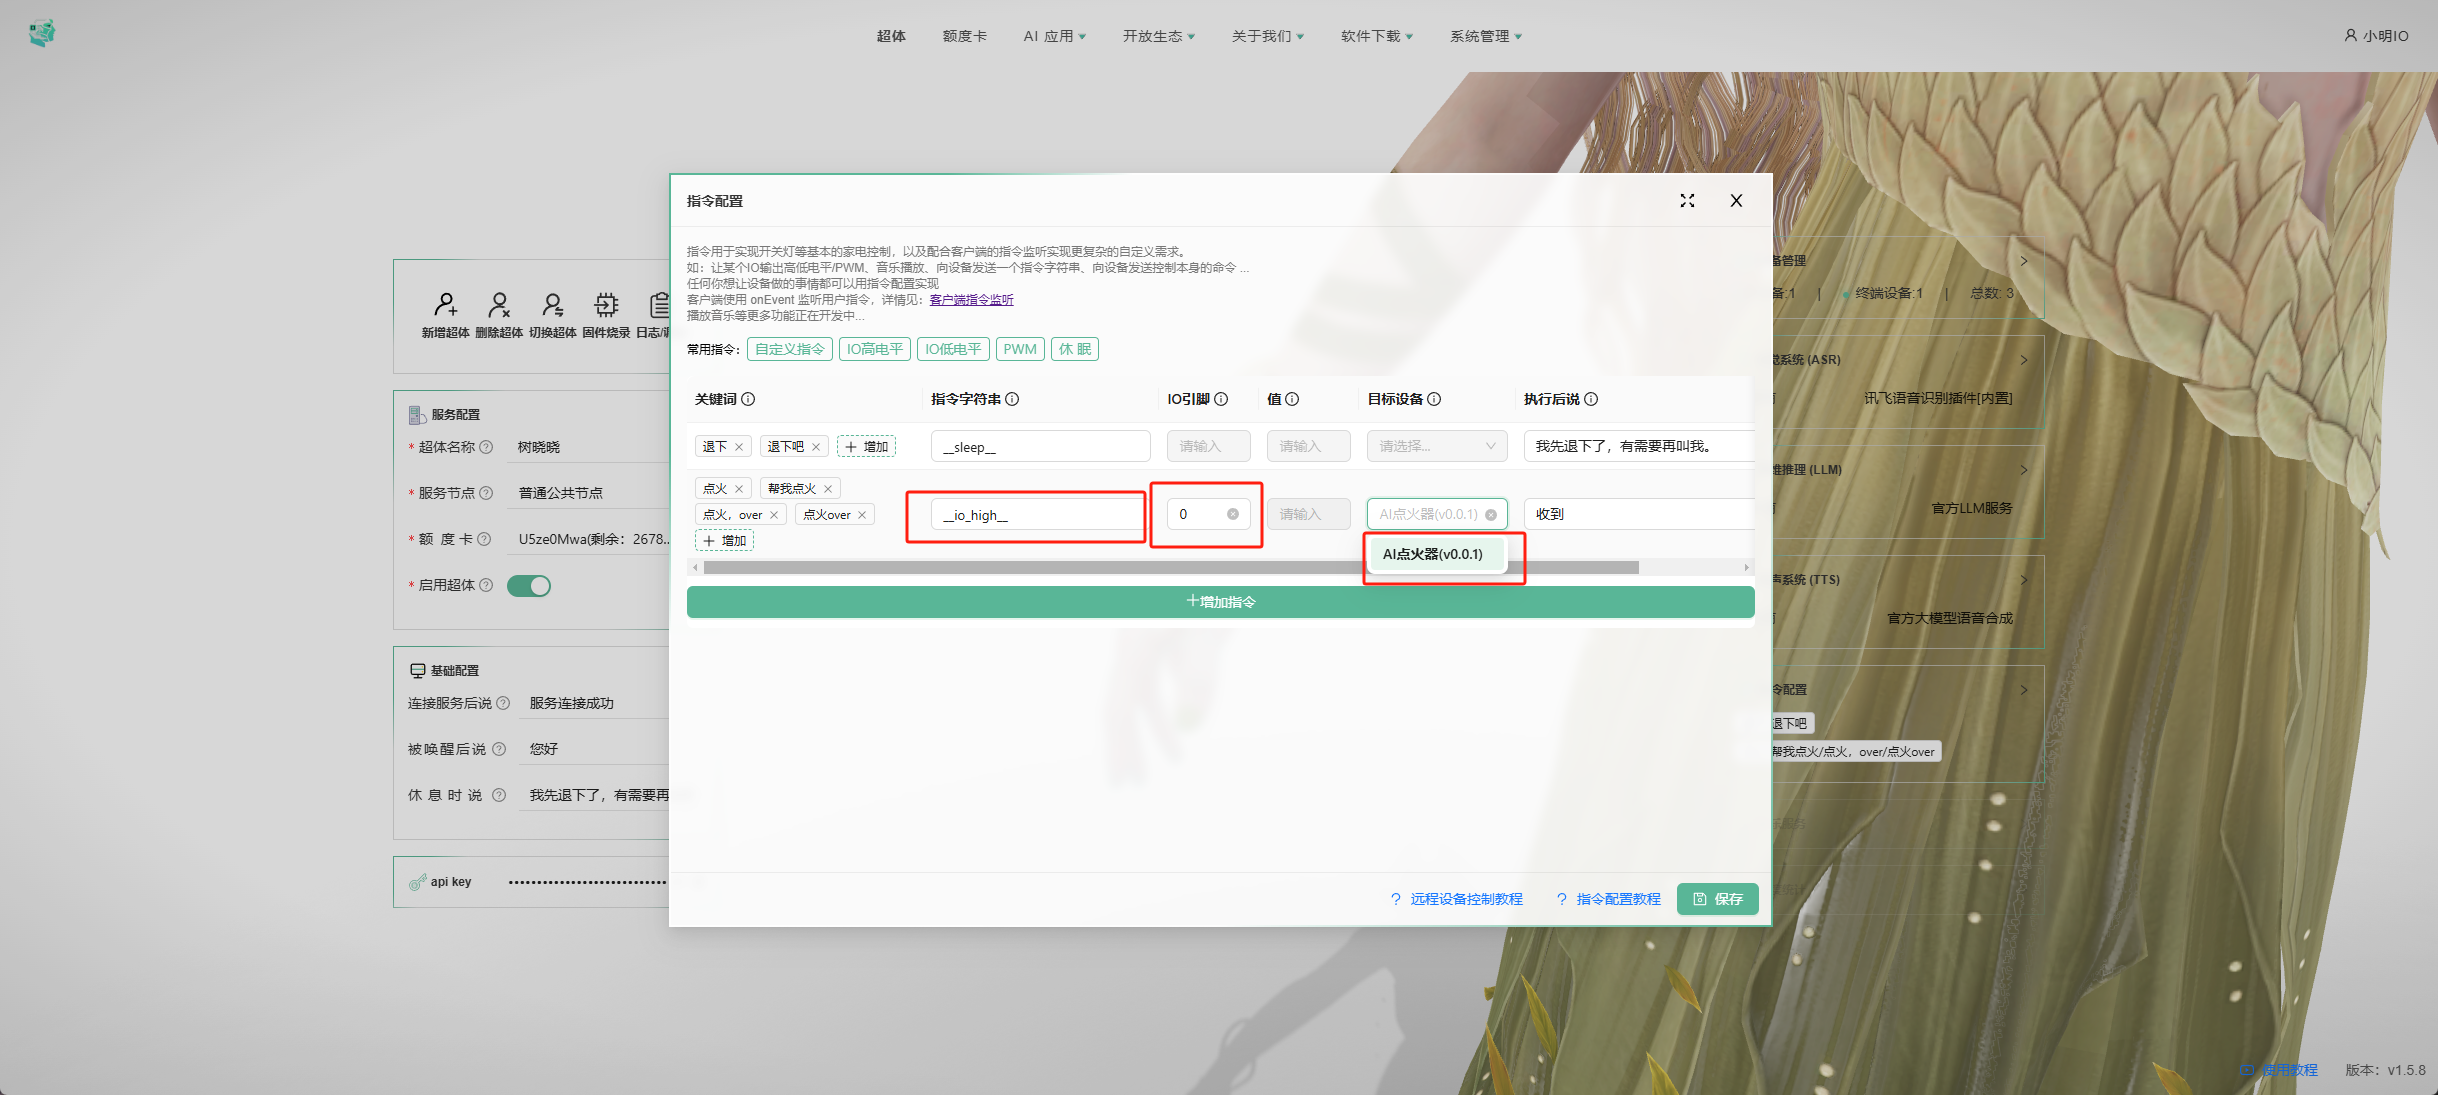Open the 客户端指令监听 link
2438x1095 pixels.
click(x=971, y=300)
